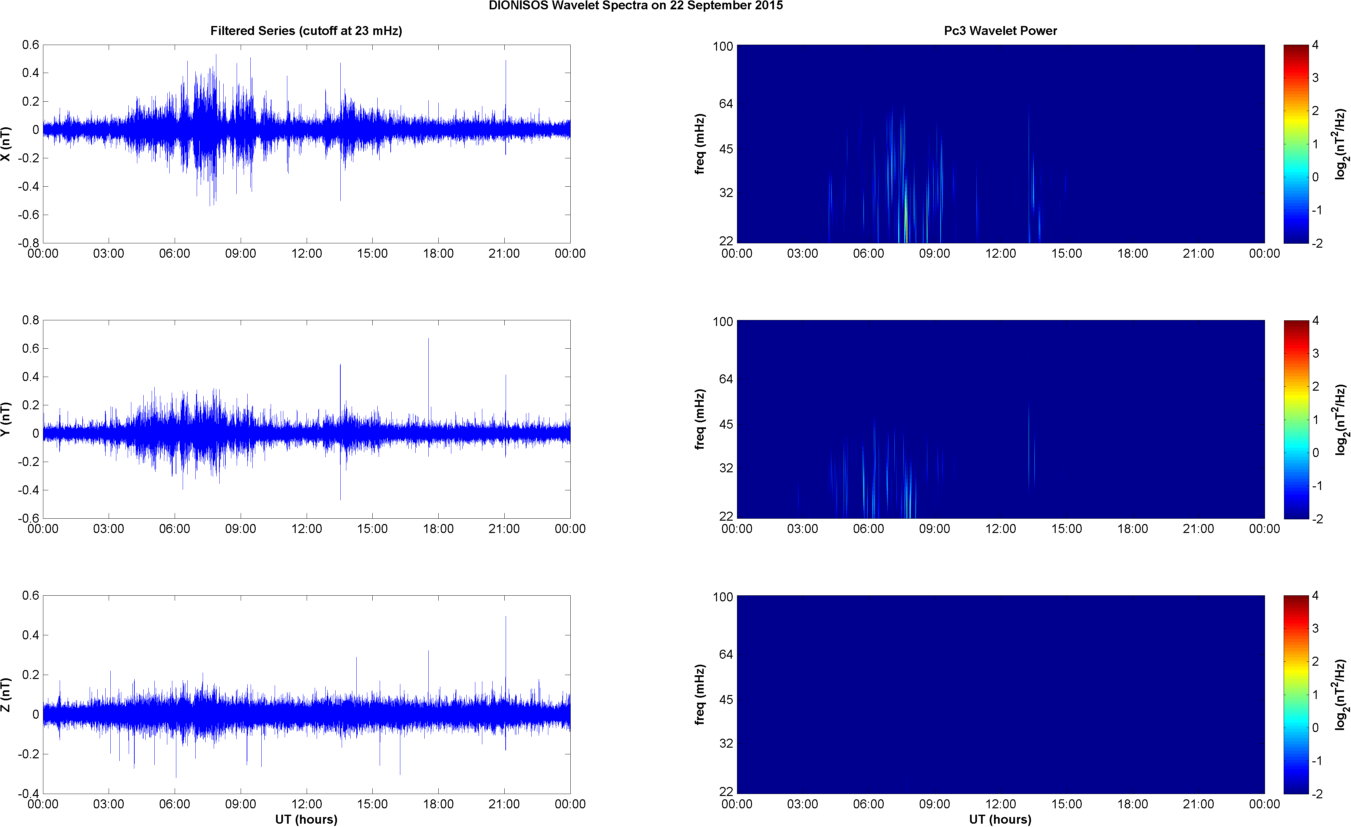The width and height of the screenshot is (1351, 827).
Task: Click the 100 mHz tick on the bottom spectrogram
Action: pyautogui.click(x=722, y=596)
